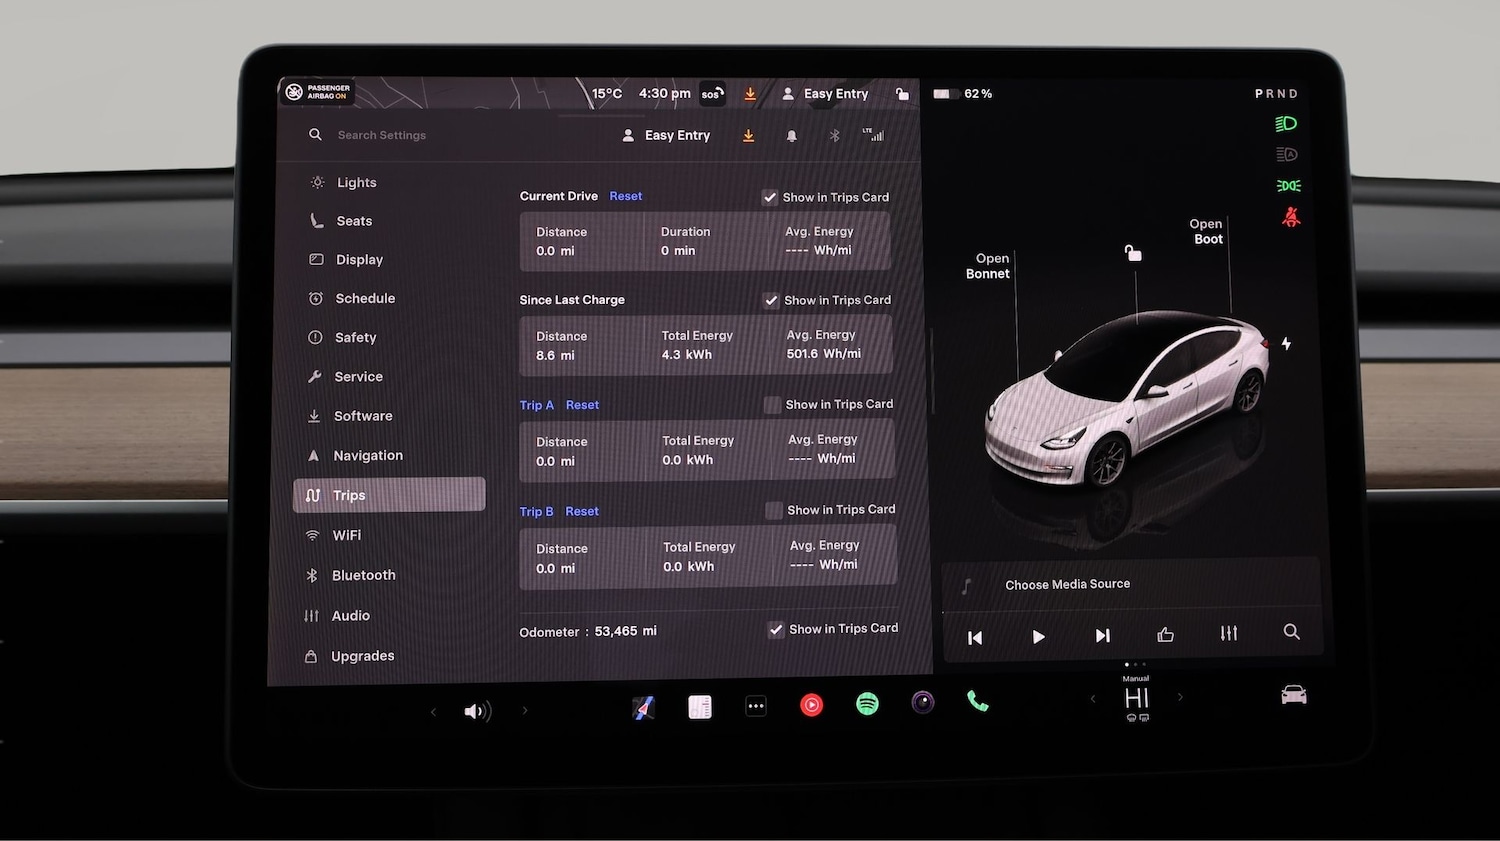The width and height of the screenshot is (1500, 841).
Task: Open the Phone app at the bottom
Action: 977,702
